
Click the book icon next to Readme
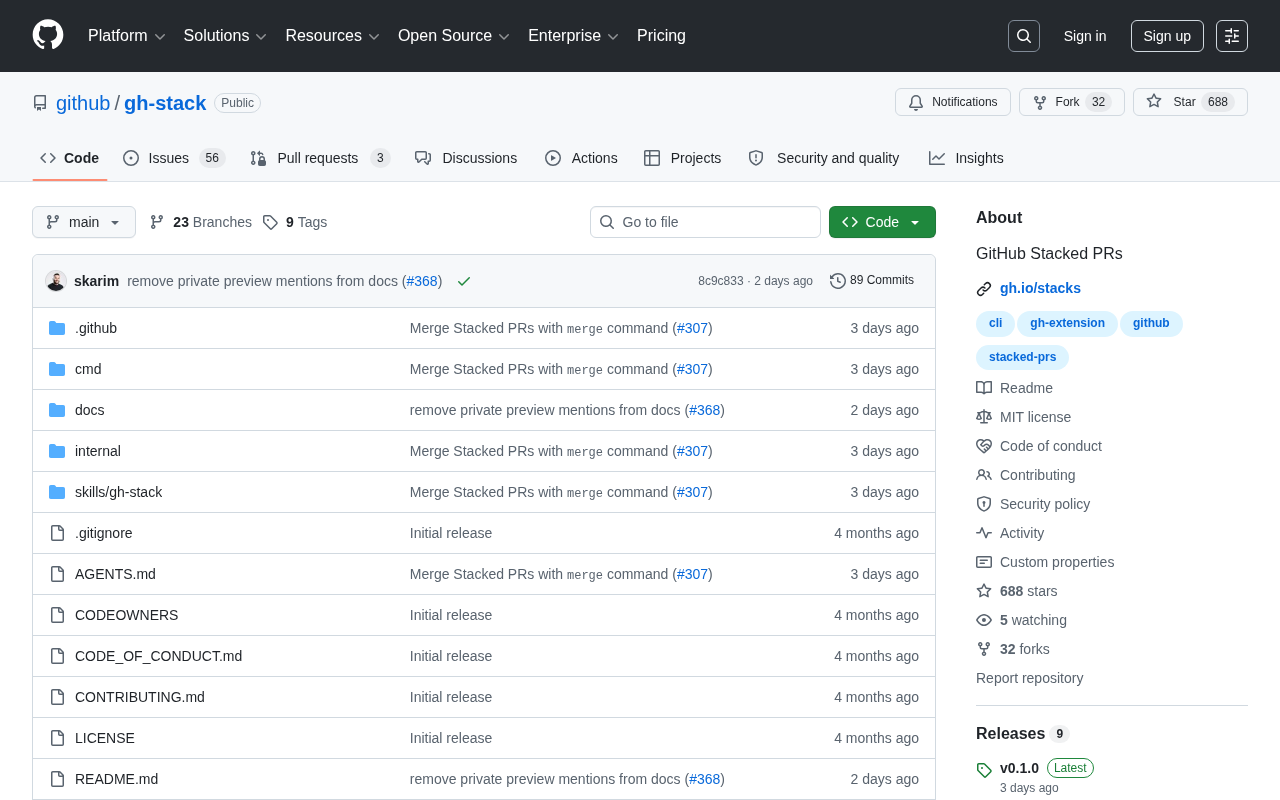click(x=984, y=388)
